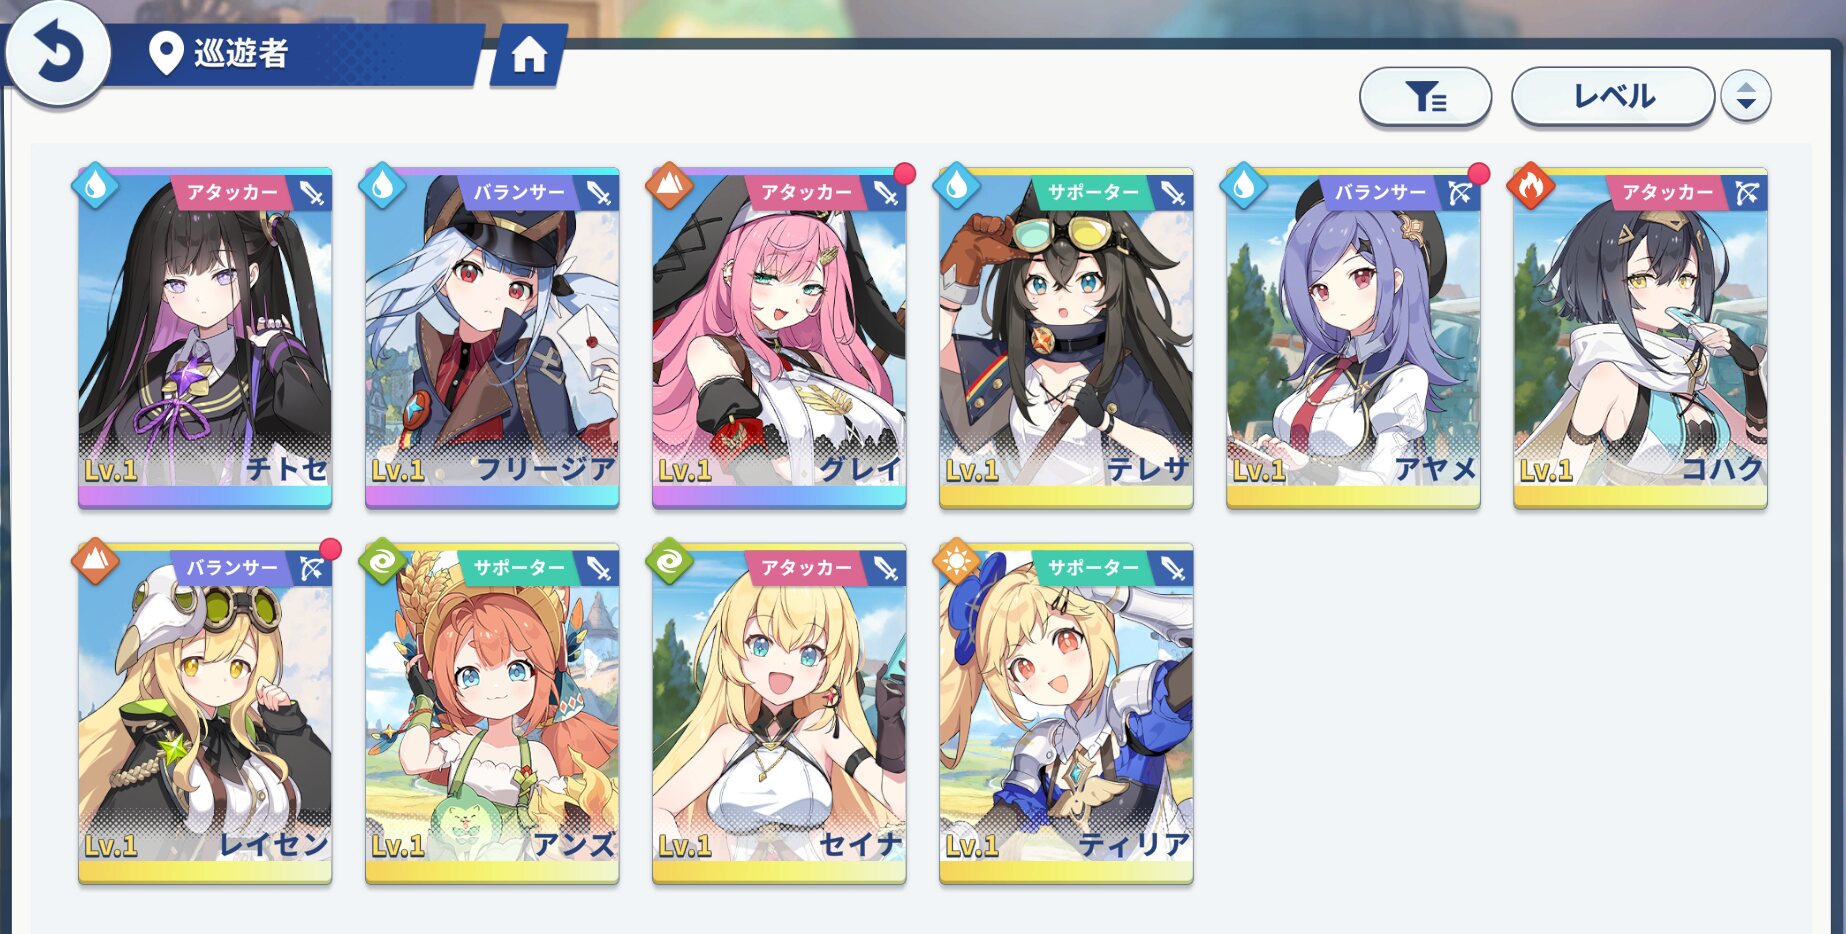
Task: Open the レベル sort dropdown
Action: 1613,96
